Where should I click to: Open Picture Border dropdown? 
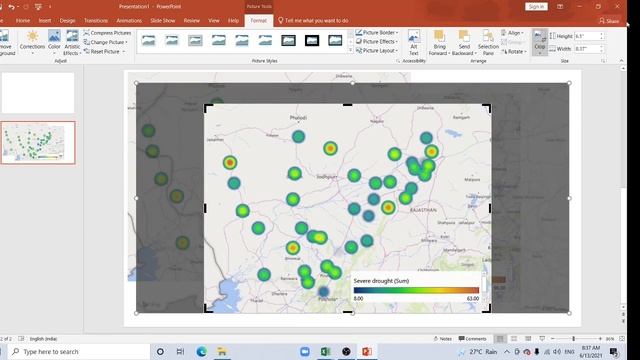[376, 32]
